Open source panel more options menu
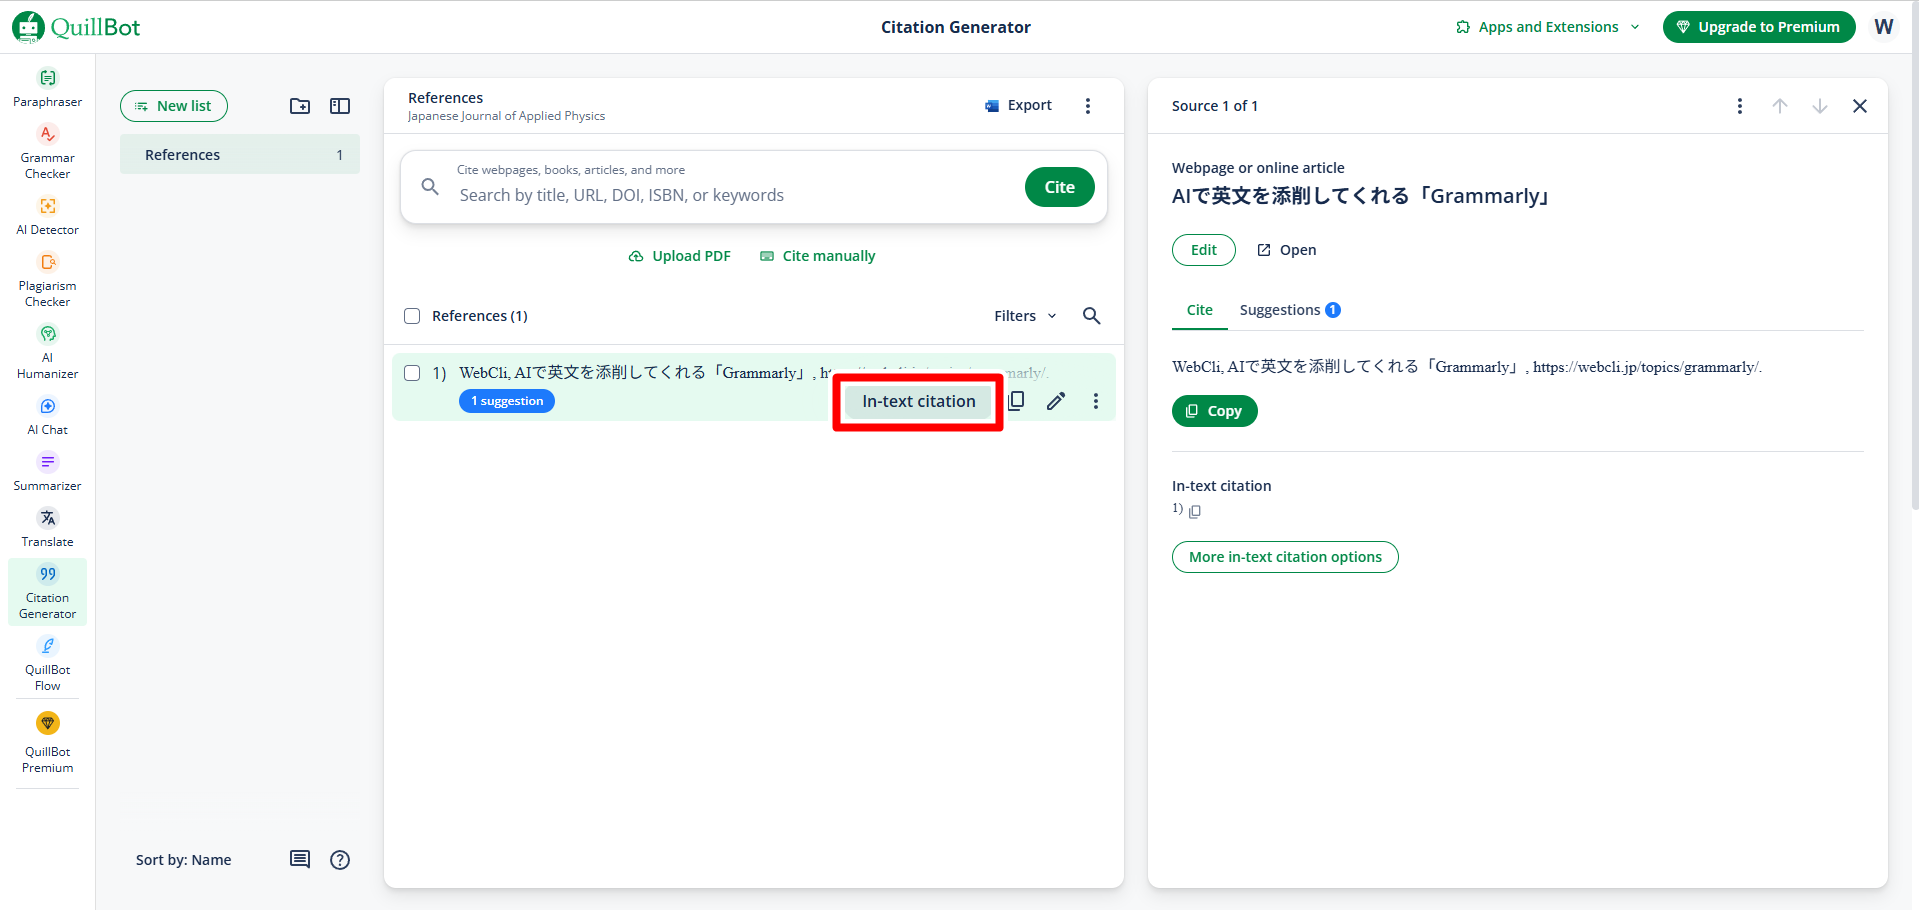The image size is (1919, 910). (x=1740, y=106)
